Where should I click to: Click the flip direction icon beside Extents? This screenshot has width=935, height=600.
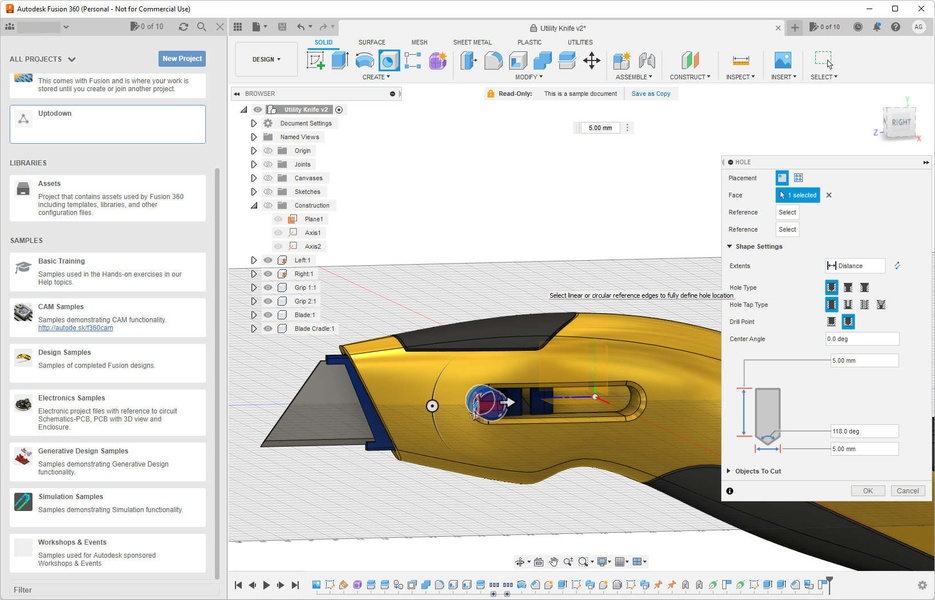pyautogui.click(x=897, y=266)
